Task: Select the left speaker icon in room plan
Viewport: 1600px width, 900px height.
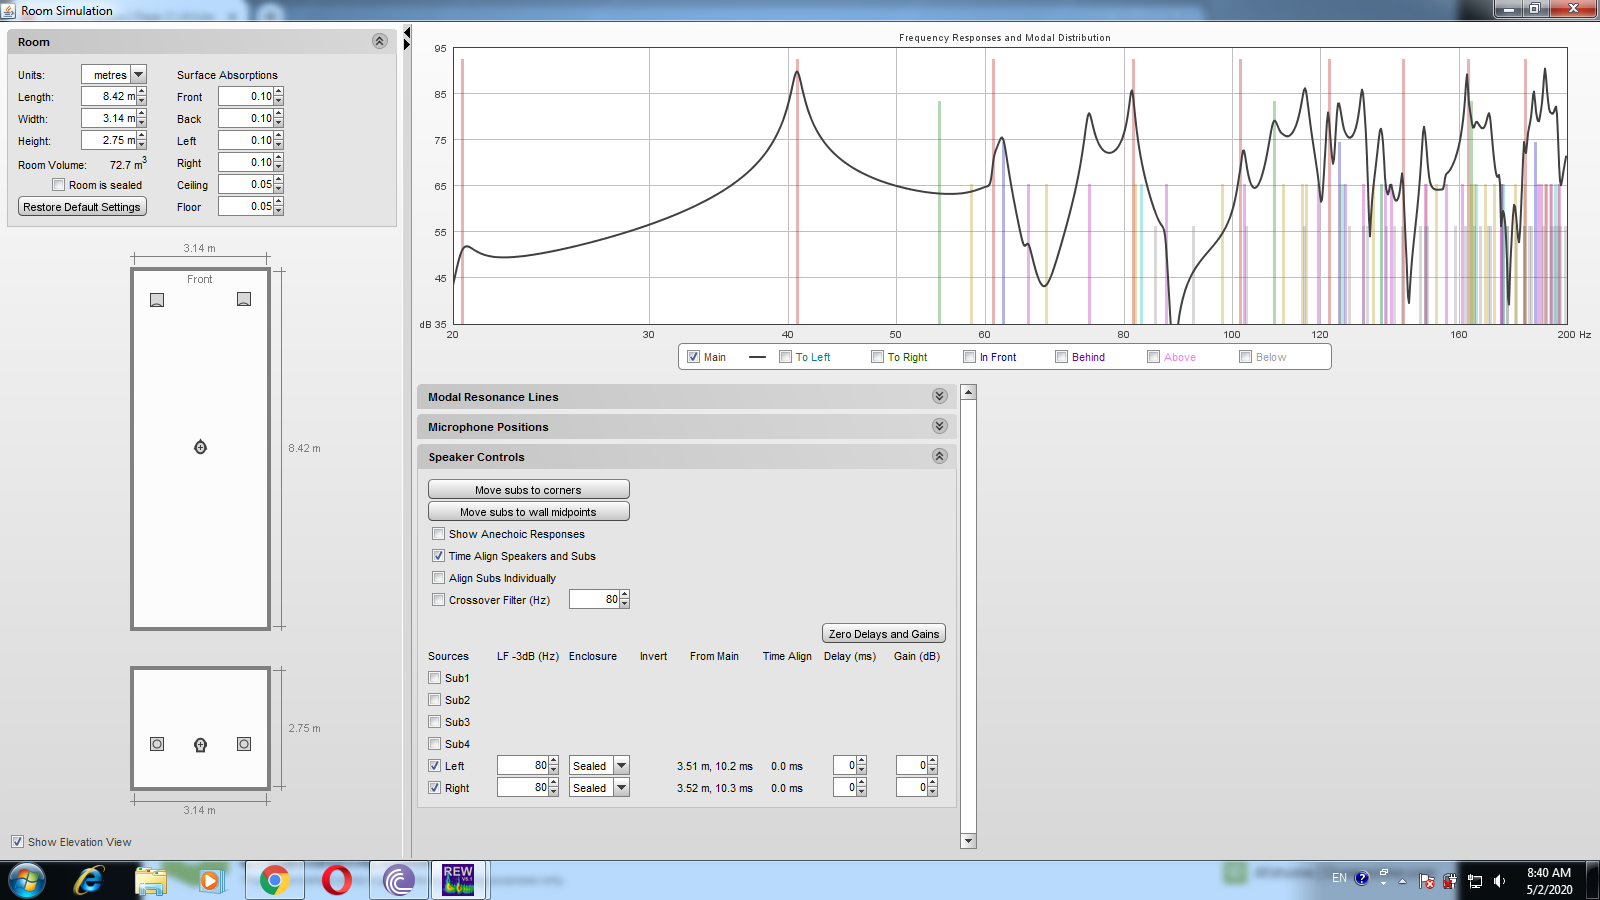Action: click(157, 300)
